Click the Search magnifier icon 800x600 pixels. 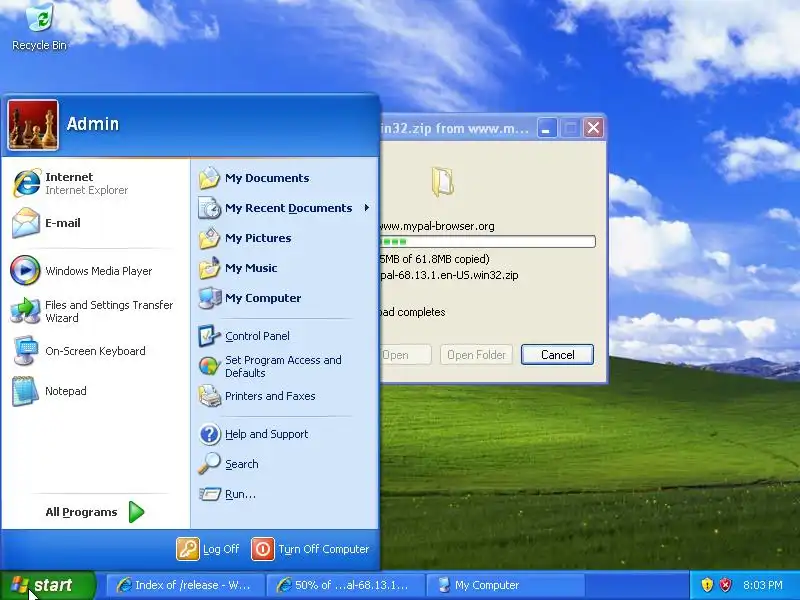[209, 464]
